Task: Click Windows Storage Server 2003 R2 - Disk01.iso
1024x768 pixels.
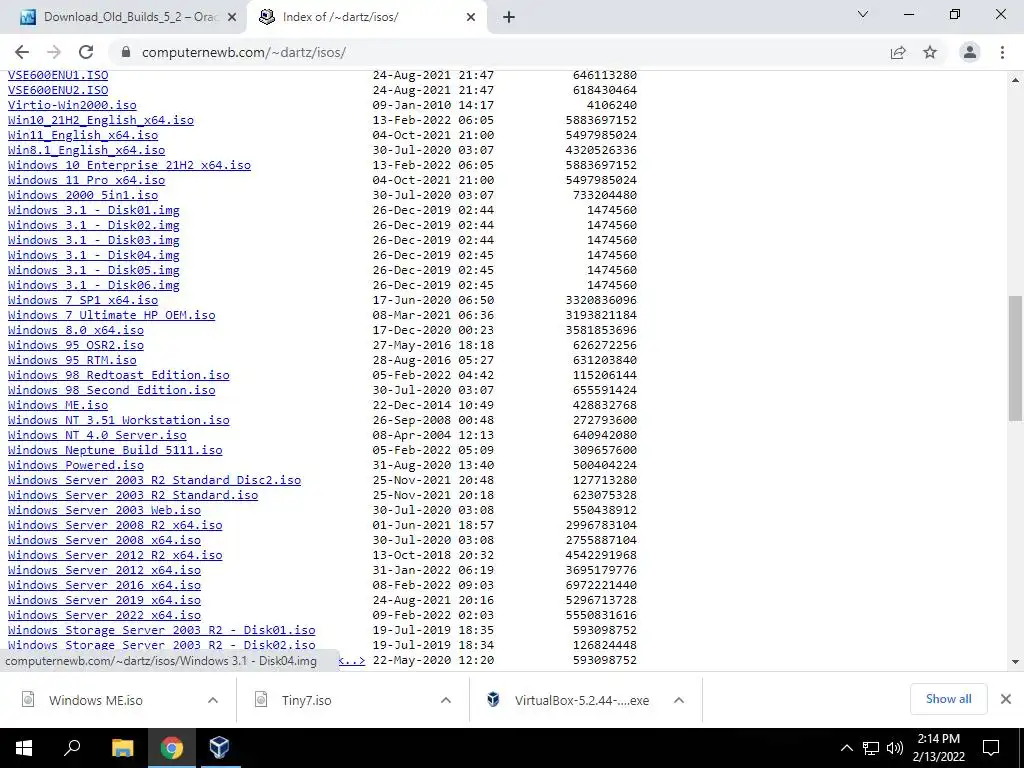Action: (x=161, y=631)
